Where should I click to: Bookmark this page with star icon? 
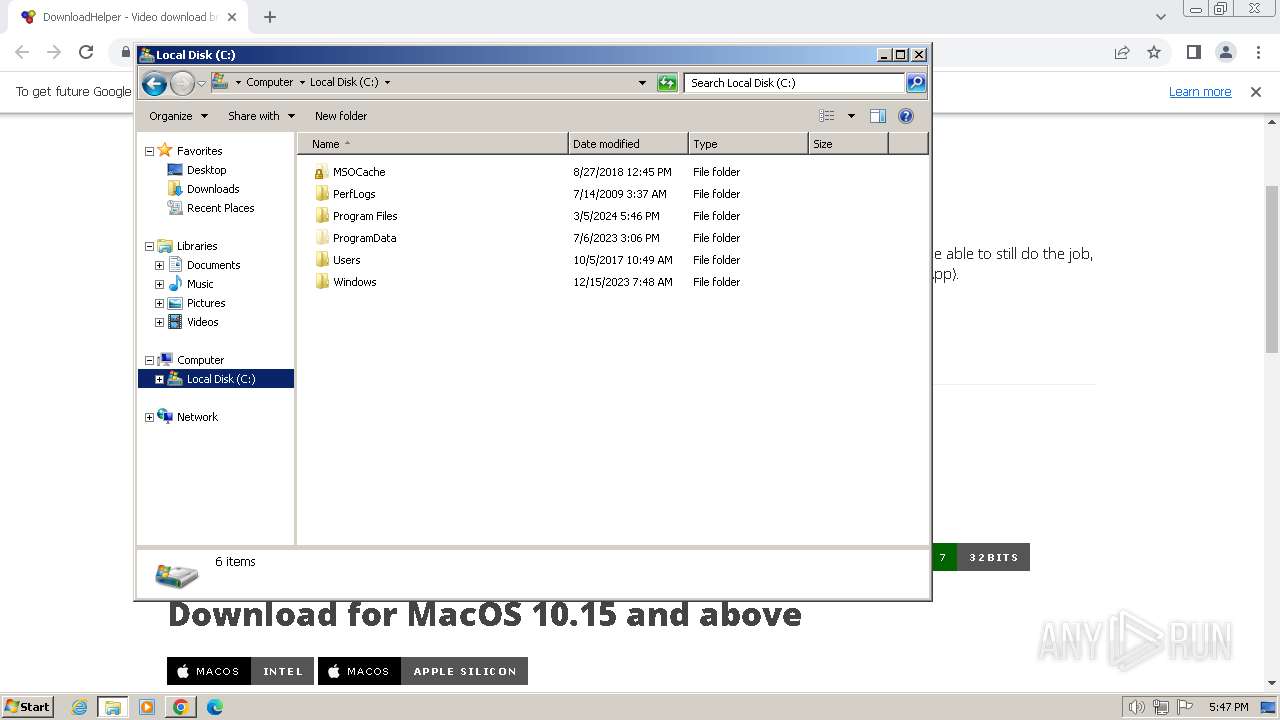[x=1154, y=52]
